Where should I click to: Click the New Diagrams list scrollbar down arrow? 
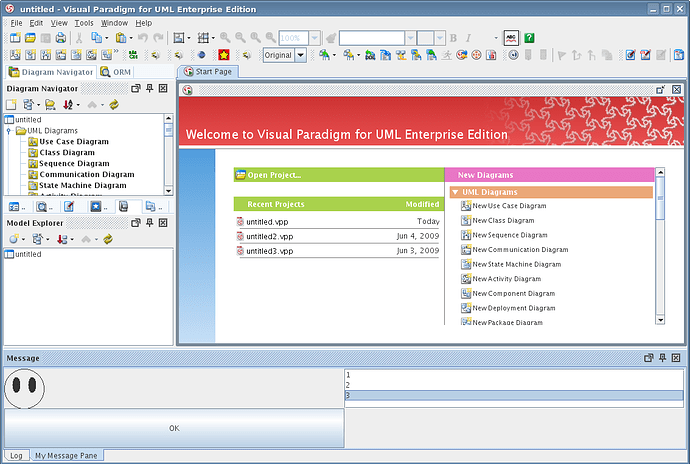660,320
